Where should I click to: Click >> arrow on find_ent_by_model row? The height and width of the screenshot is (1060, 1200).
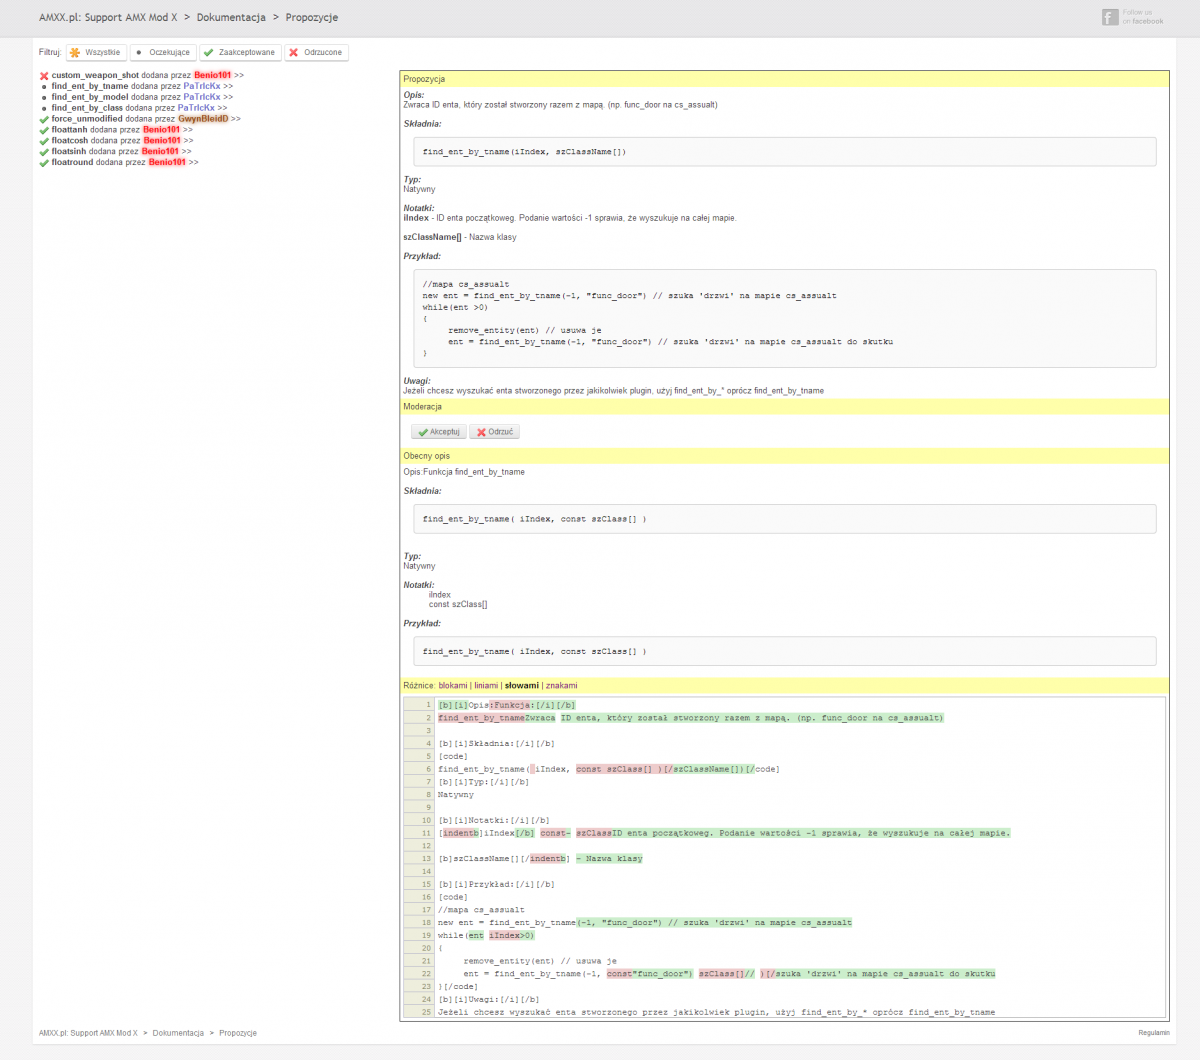pyautogui.click(x=228, y=98)
